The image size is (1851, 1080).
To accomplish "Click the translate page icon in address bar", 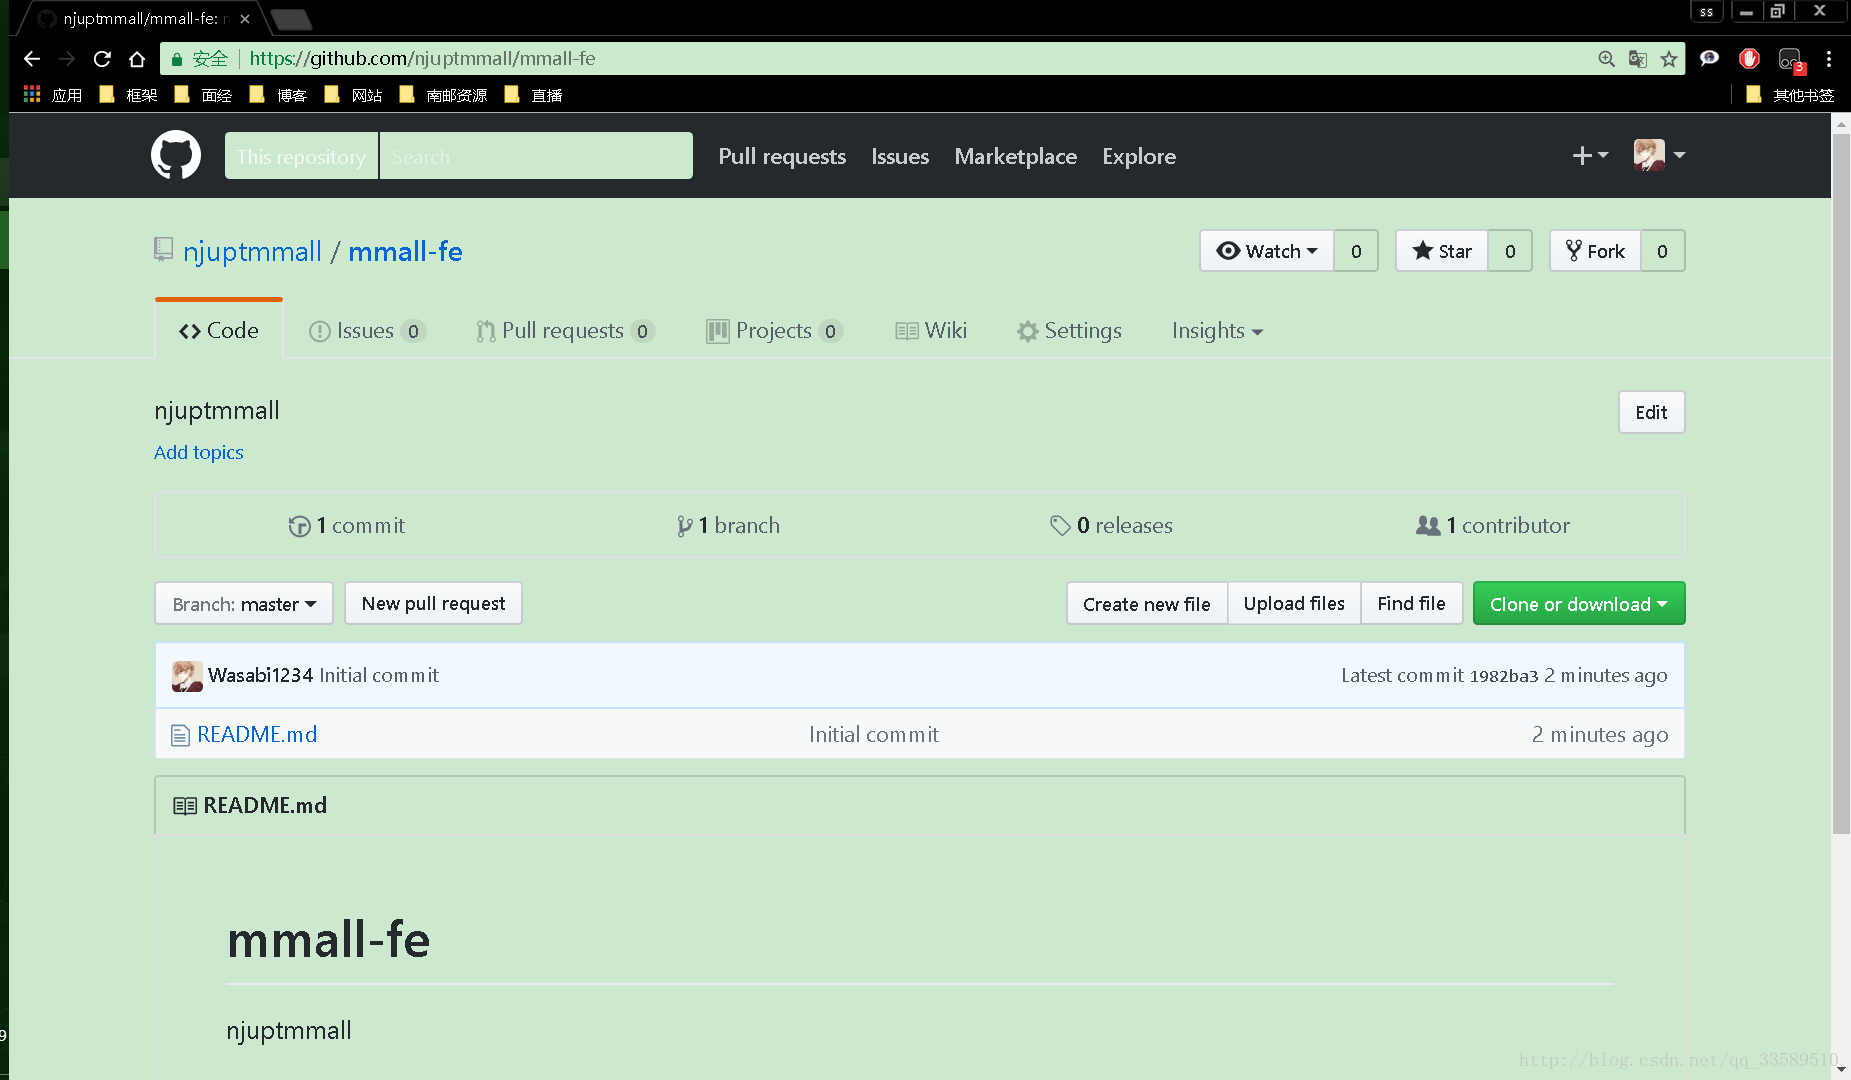I will (1637, 59).
